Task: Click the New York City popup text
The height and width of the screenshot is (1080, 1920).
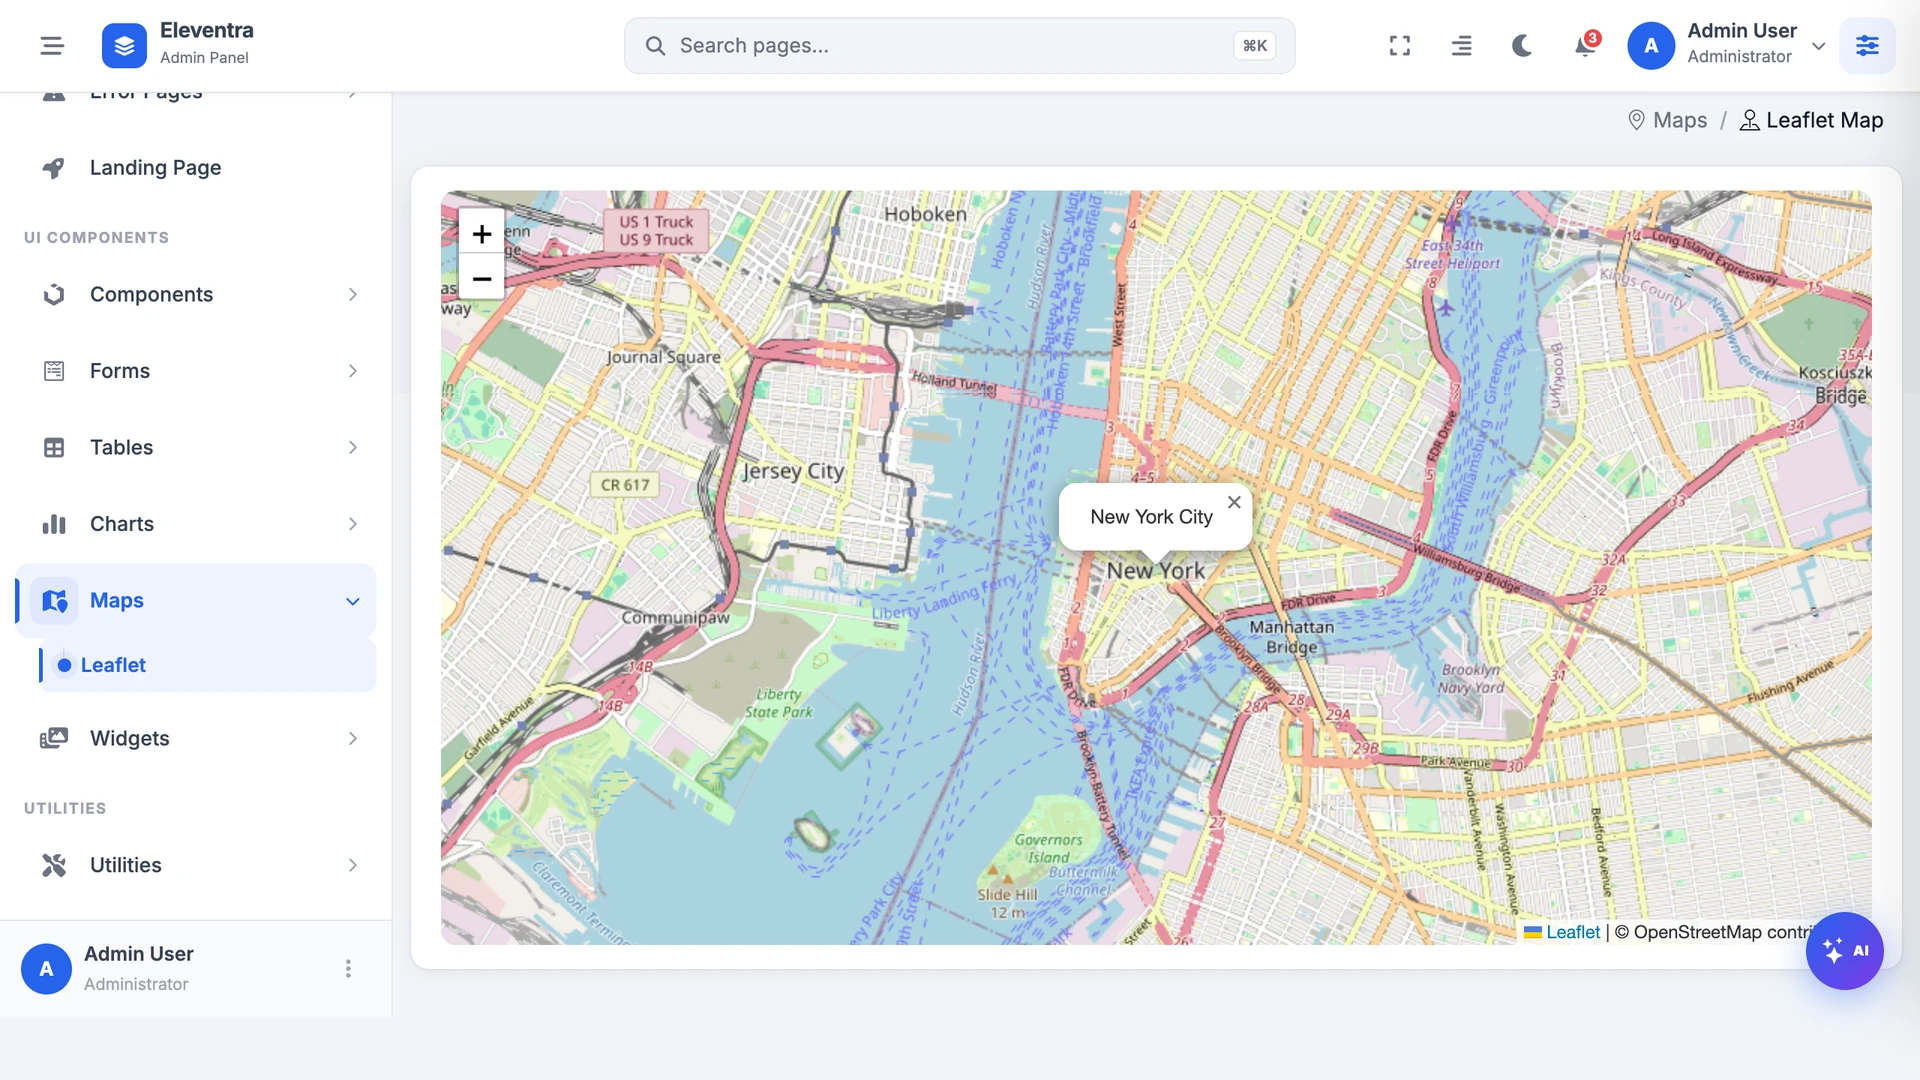Action: pyautogui.click(x=1151, y=517)
